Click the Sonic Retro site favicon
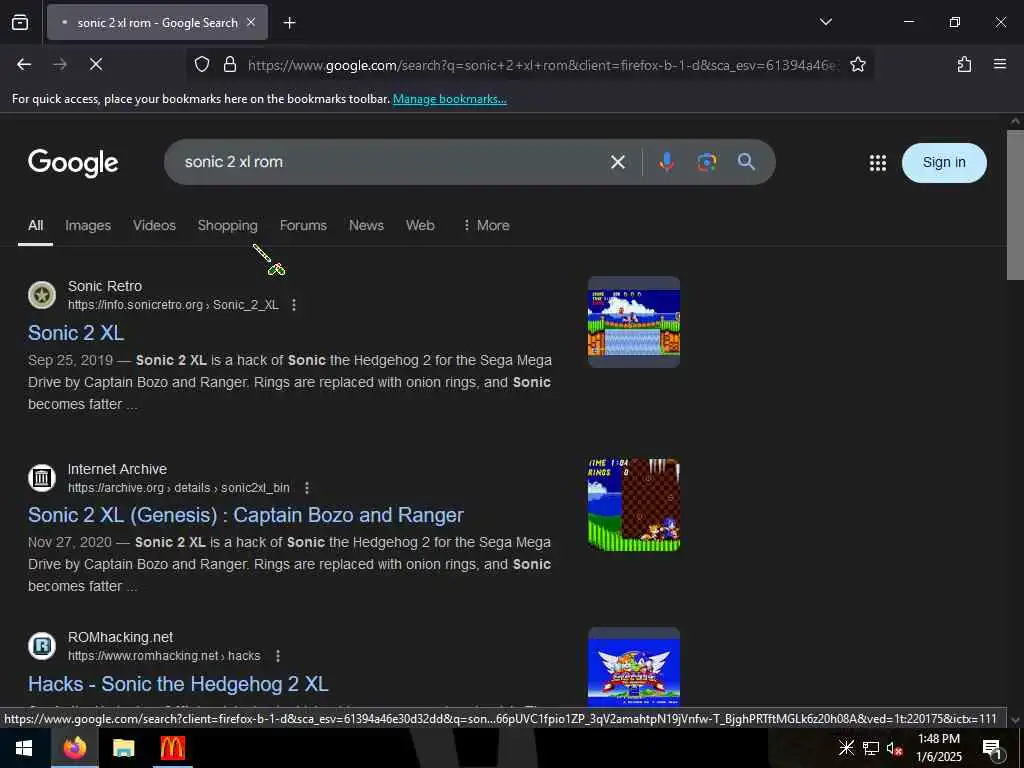This screenshot has height=768, width=1024. click(42, 295)
